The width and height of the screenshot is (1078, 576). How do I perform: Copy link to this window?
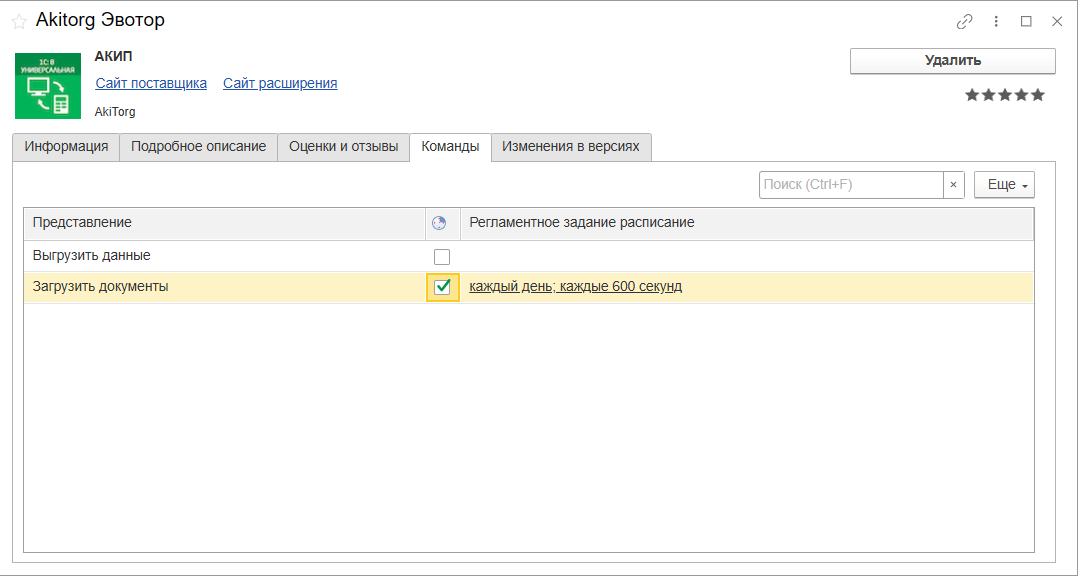pyautogui.click(x=965, y=21)
